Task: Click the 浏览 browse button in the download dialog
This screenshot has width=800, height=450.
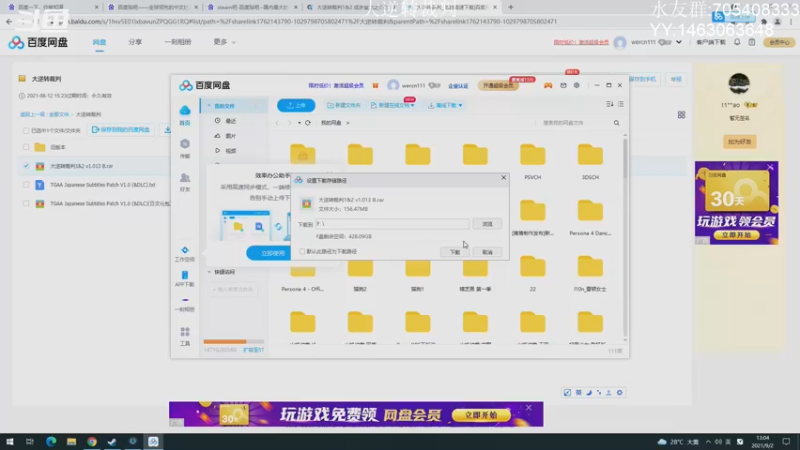Action: tap(487, 224)
